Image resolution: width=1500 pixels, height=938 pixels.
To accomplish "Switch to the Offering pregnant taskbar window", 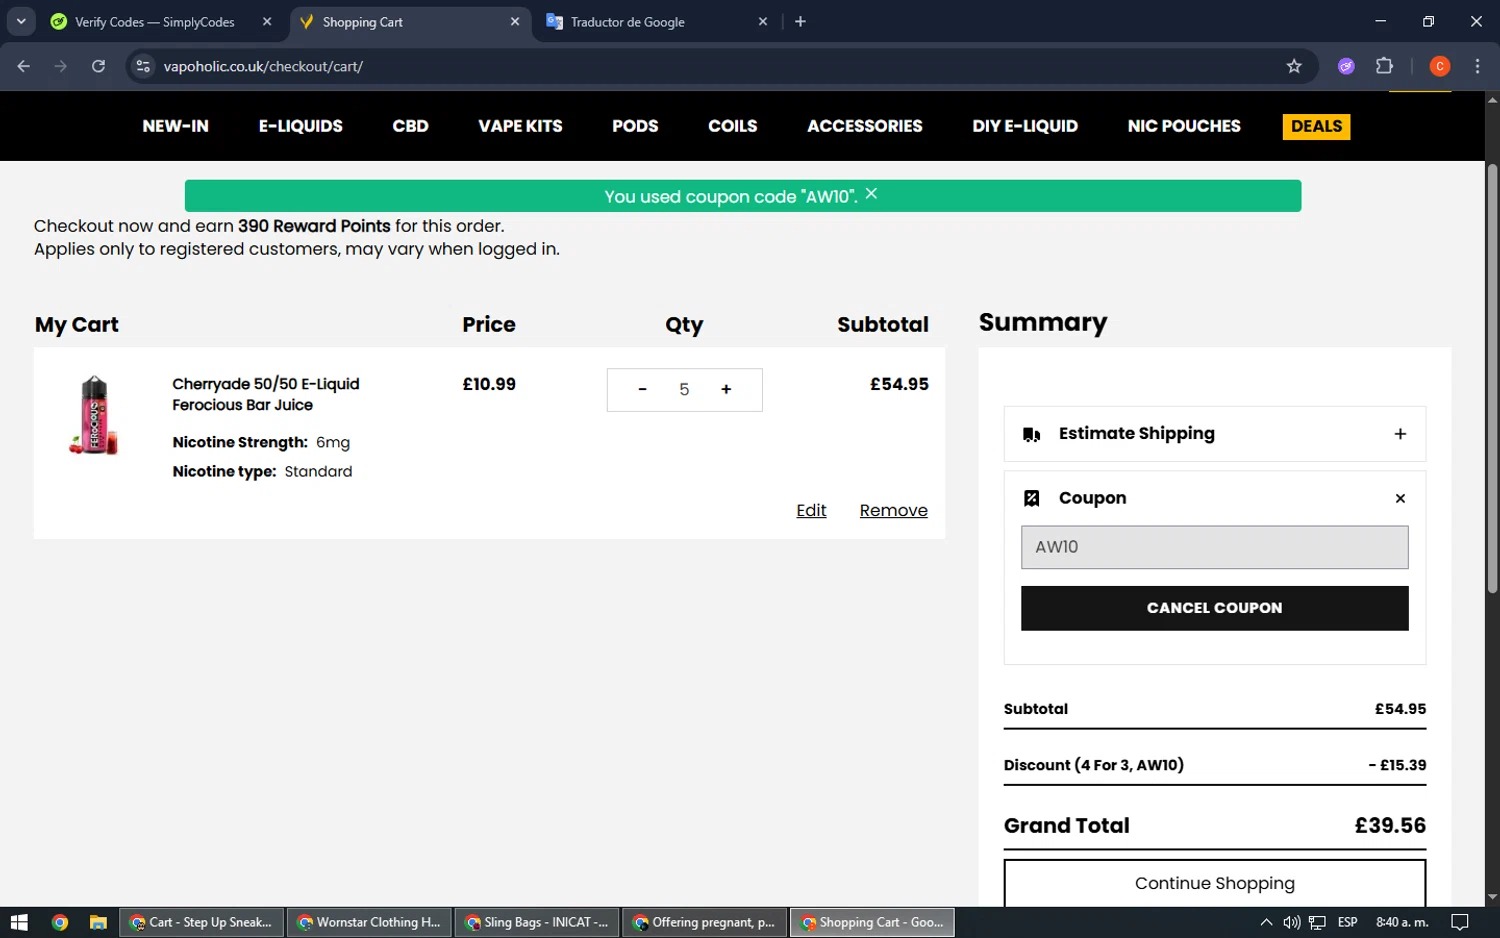I will pyautogui.click(x=705, y=922).
